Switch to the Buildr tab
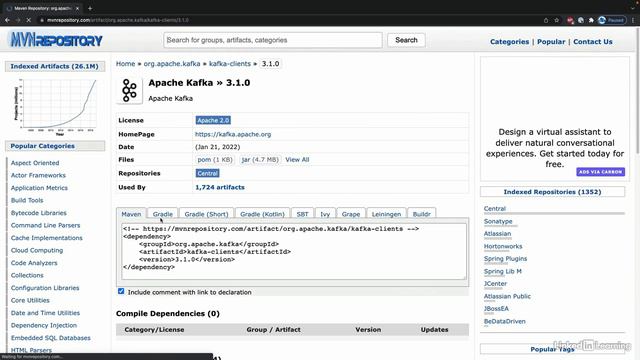The height and width of the screenshot is (360, 640). point(422,214)
